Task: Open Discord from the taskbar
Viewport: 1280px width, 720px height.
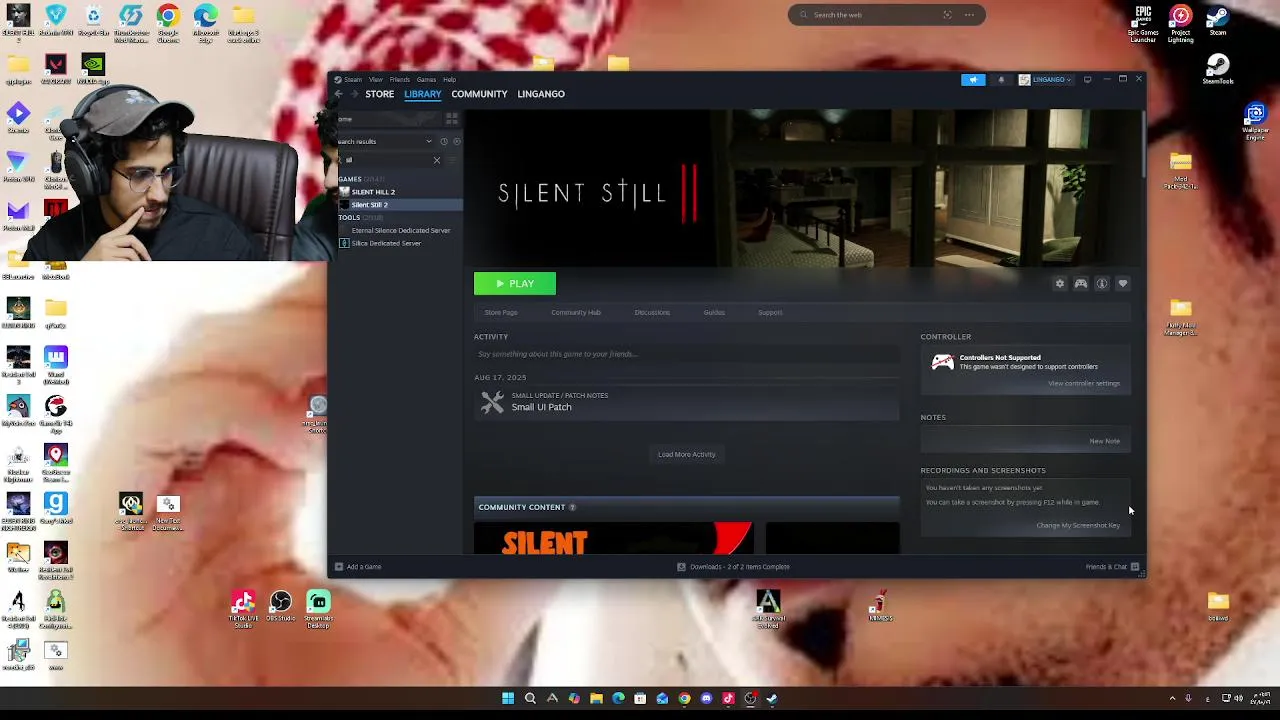Action: click(x=706, y=699)
